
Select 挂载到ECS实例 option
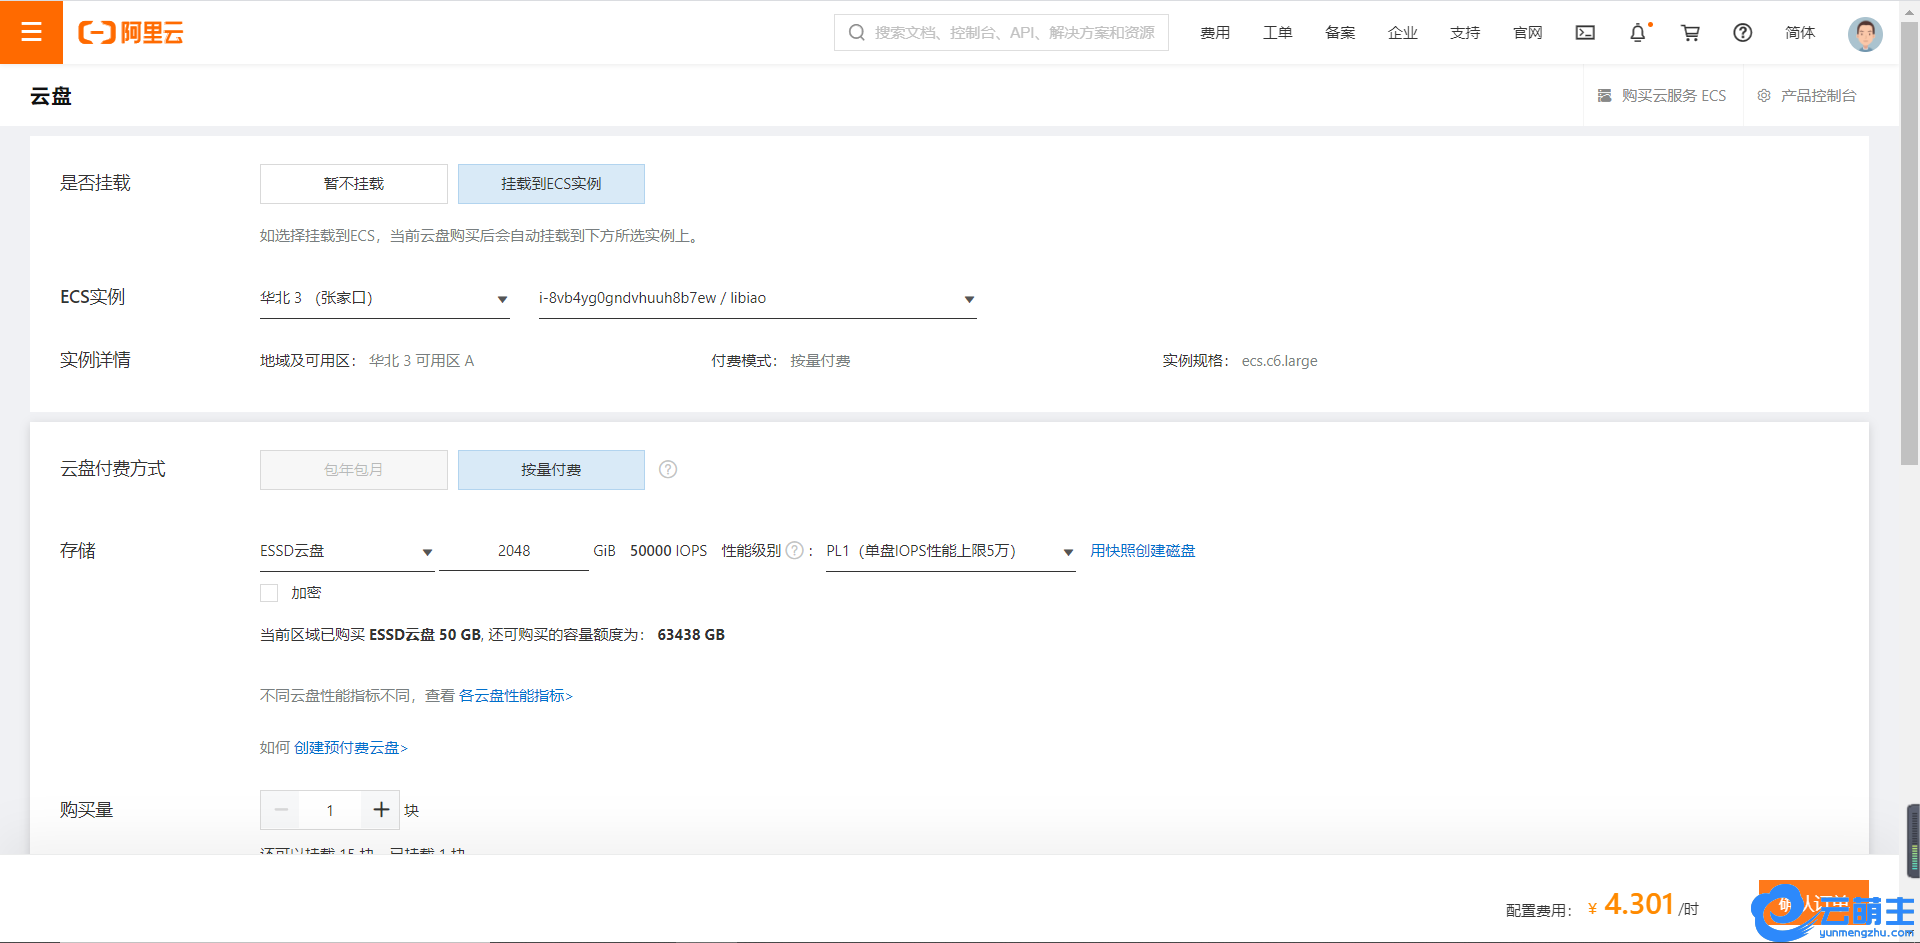[551, 184]
